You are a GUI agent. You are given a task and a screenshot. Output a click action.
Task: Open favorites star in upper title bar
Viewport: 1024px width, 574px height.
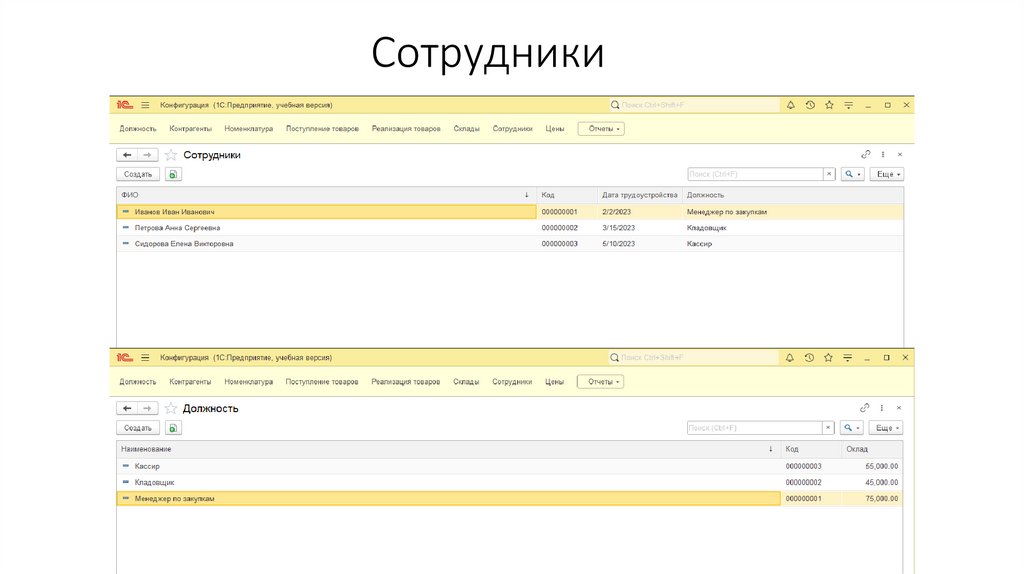[x=829, y=105]
